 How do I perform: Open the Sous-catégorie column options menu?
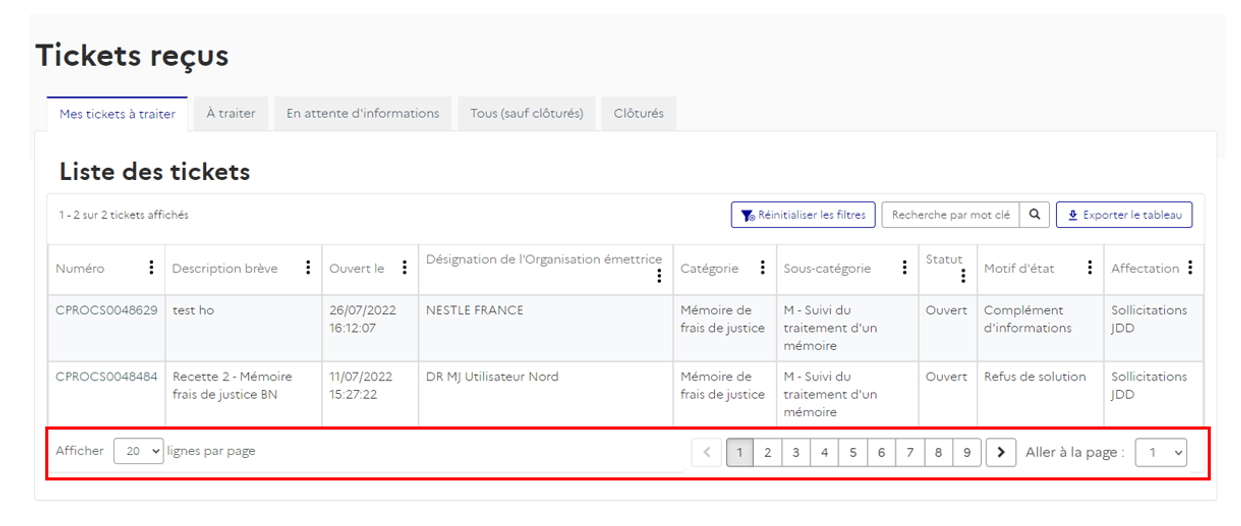[904, 268]
